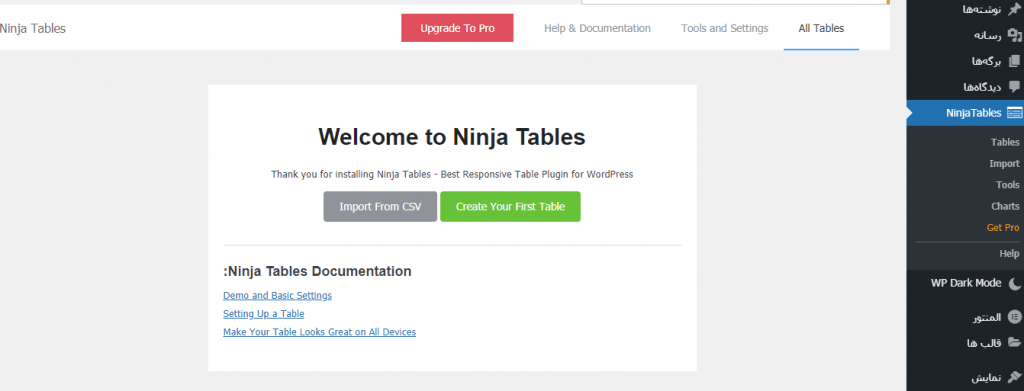Click the Elementor icon beside المنتور
Screen dimensions: 1024x391
coord(1014,317)
